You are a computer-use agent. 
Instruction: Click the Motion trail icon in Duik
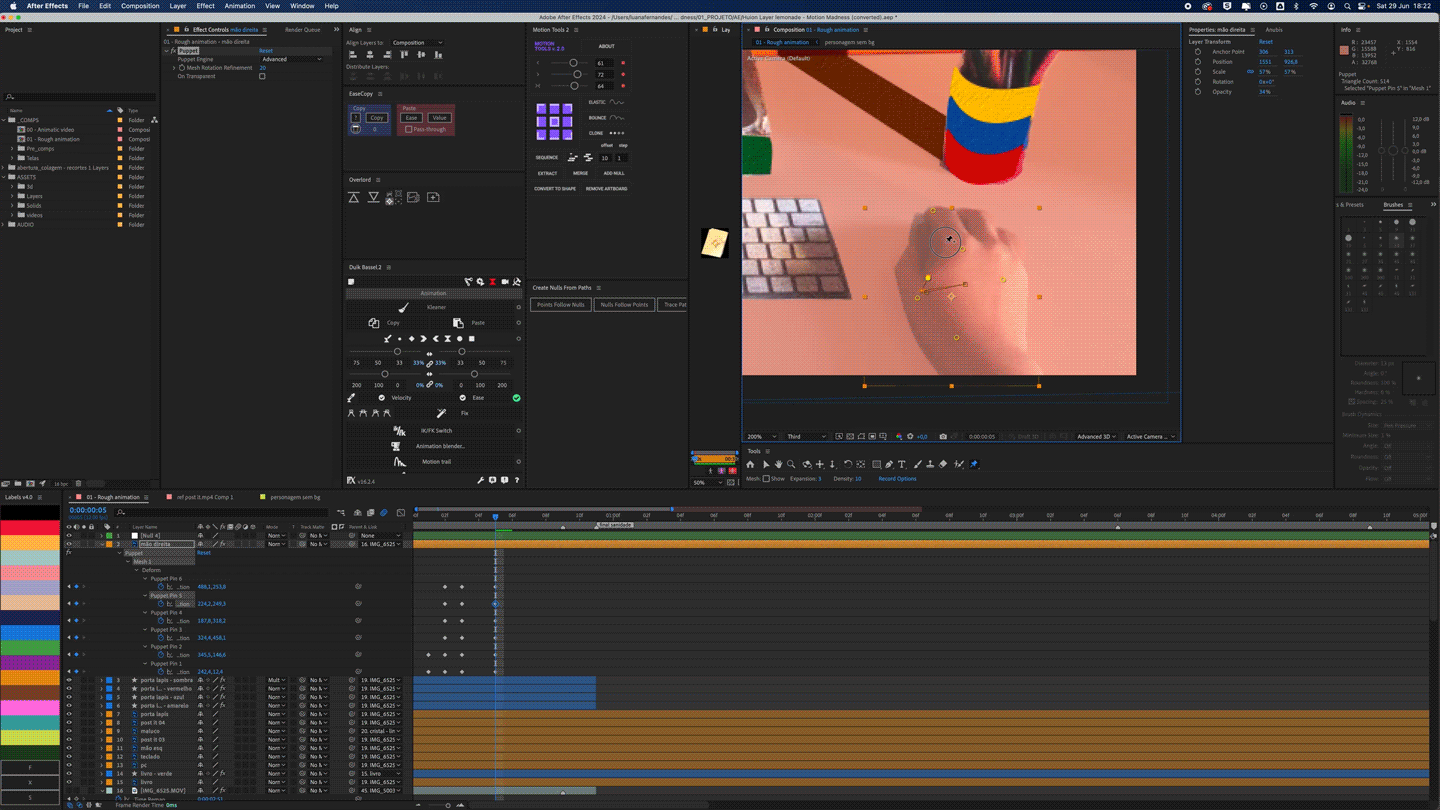point(400,462)
